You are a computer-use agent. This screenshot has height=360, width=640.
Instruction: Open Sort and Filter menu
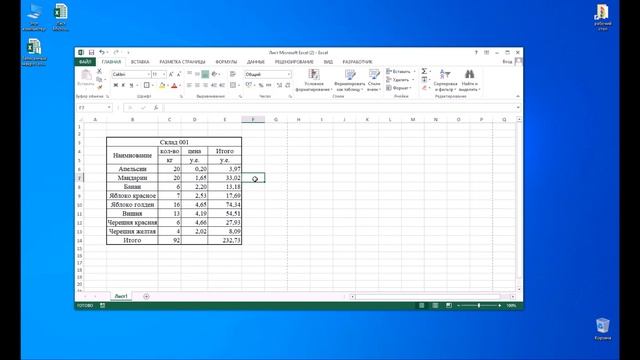[x=445, y=80]
